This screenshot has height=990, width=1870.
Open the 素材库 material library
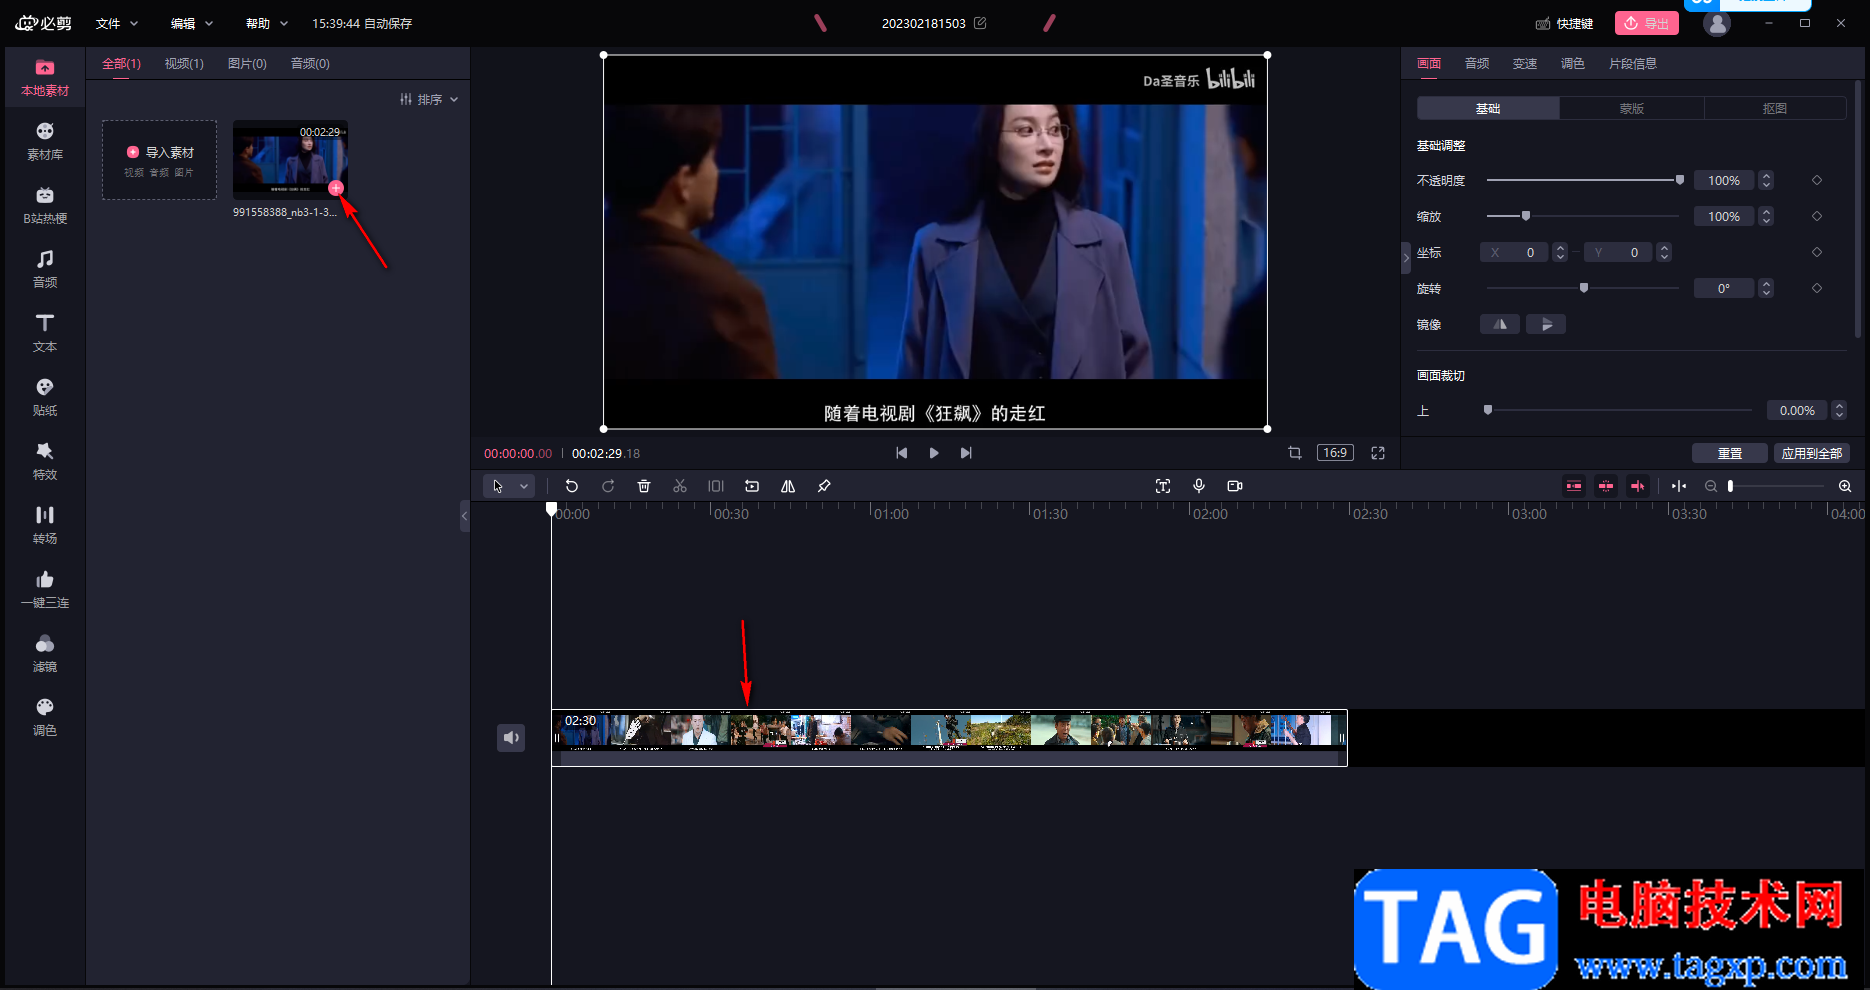click(x=45, y=142)
